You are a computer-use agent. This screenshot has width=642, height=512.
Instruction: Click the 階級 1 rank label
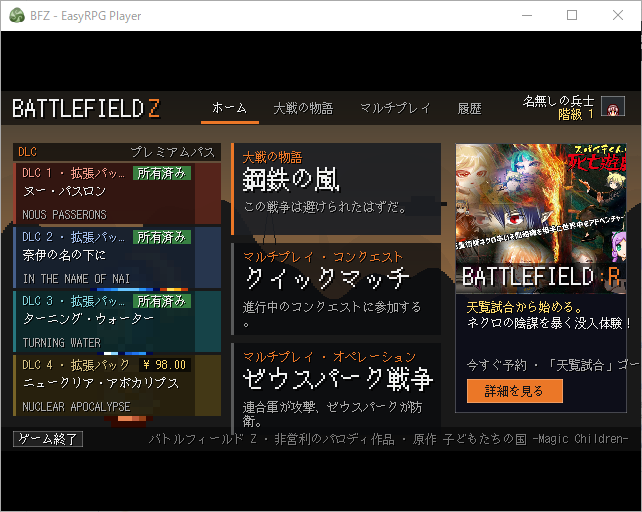pyautogui.click(x=576, y=114)
